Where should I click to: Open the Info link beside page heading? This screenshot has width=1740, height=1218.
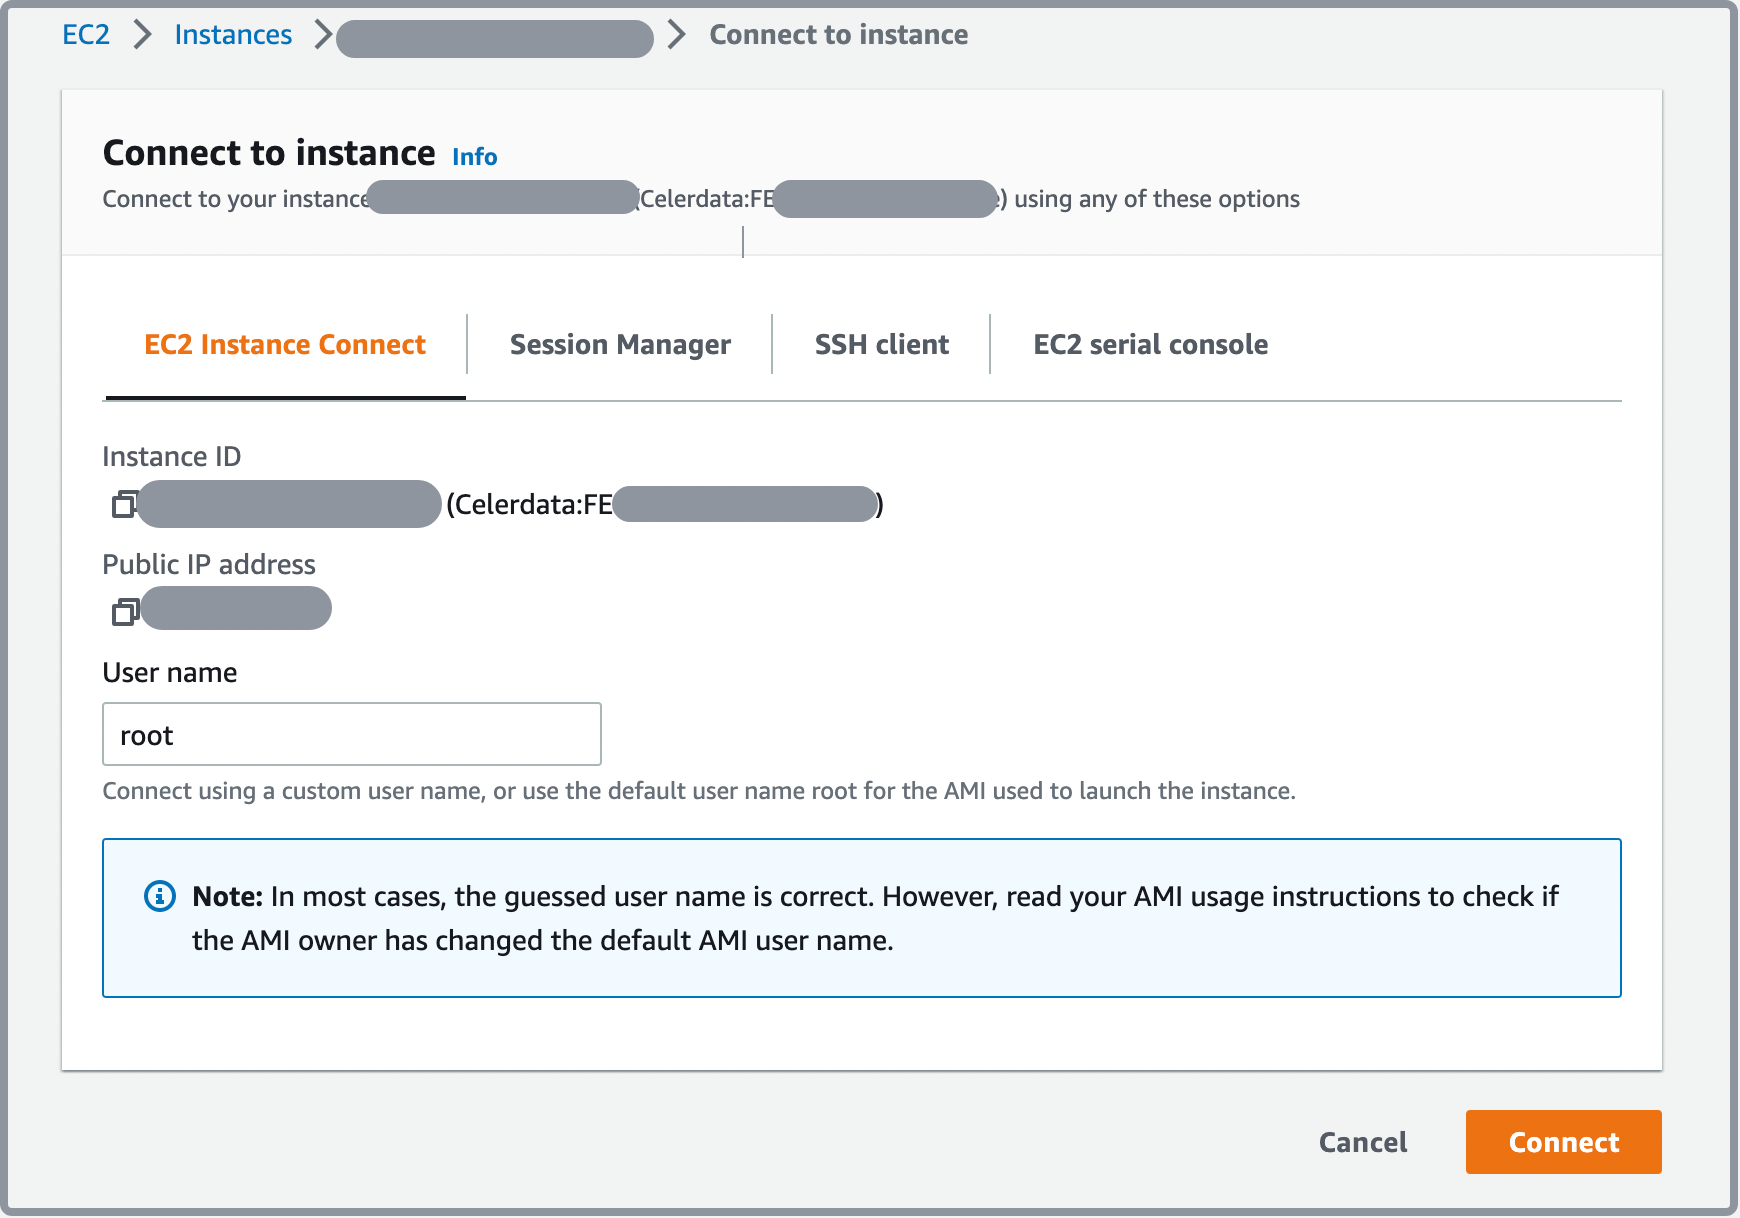(x=474, y=157)
